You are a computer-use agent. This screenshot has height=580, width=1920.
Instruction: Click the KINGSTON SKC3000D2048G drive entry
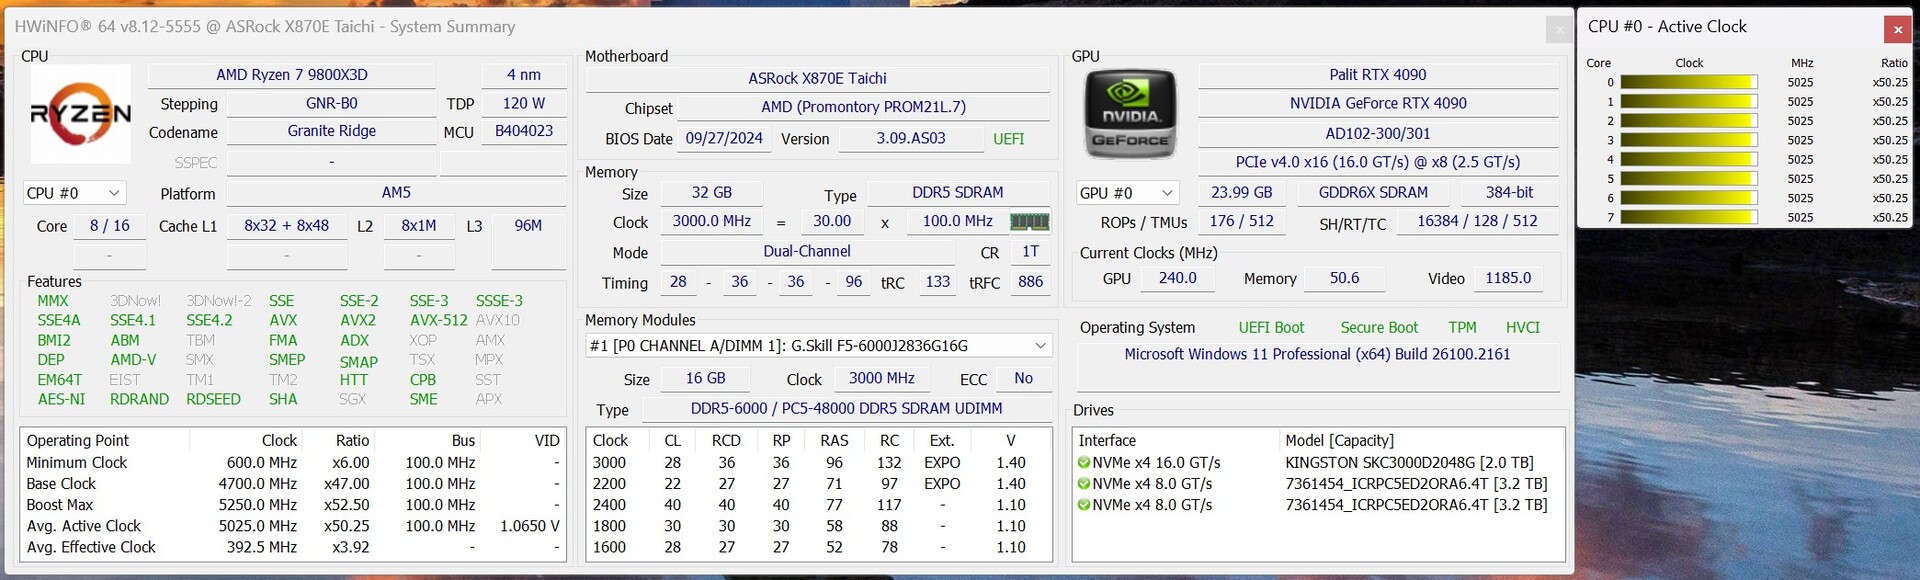1409,463
